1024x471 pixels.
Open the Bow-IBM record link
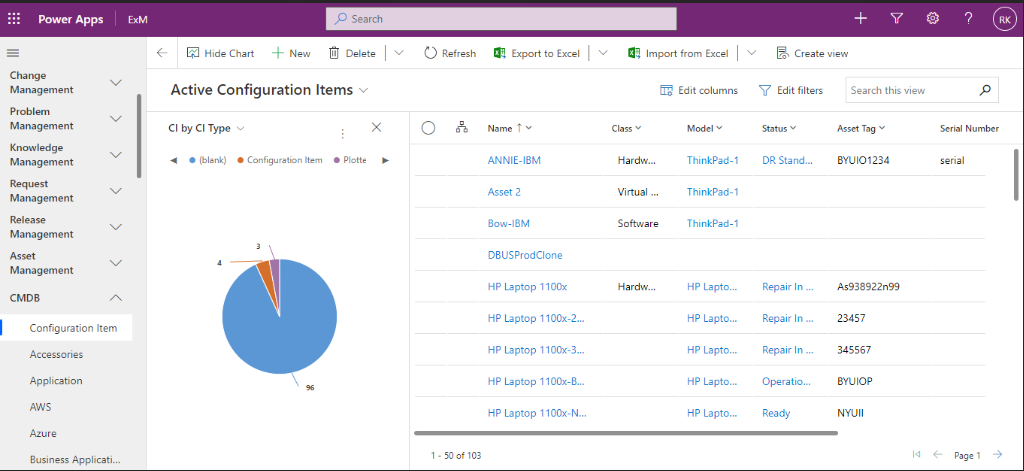click(x=509, y=223)
